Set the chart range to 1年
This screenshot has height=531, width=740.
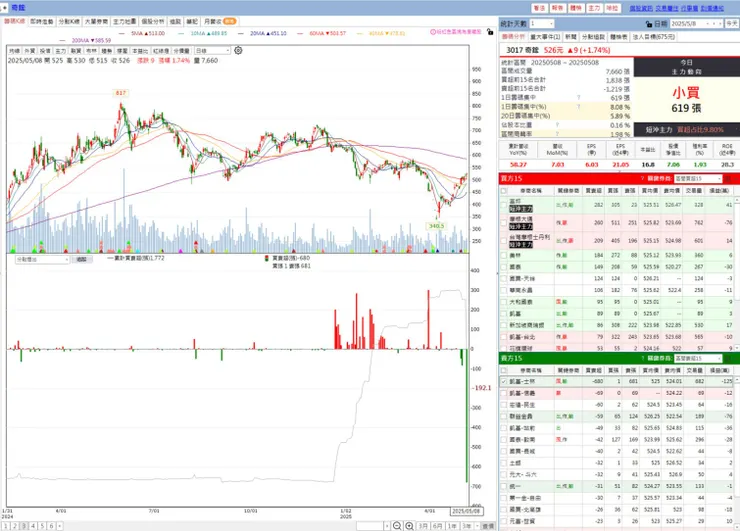pos(452,526)
